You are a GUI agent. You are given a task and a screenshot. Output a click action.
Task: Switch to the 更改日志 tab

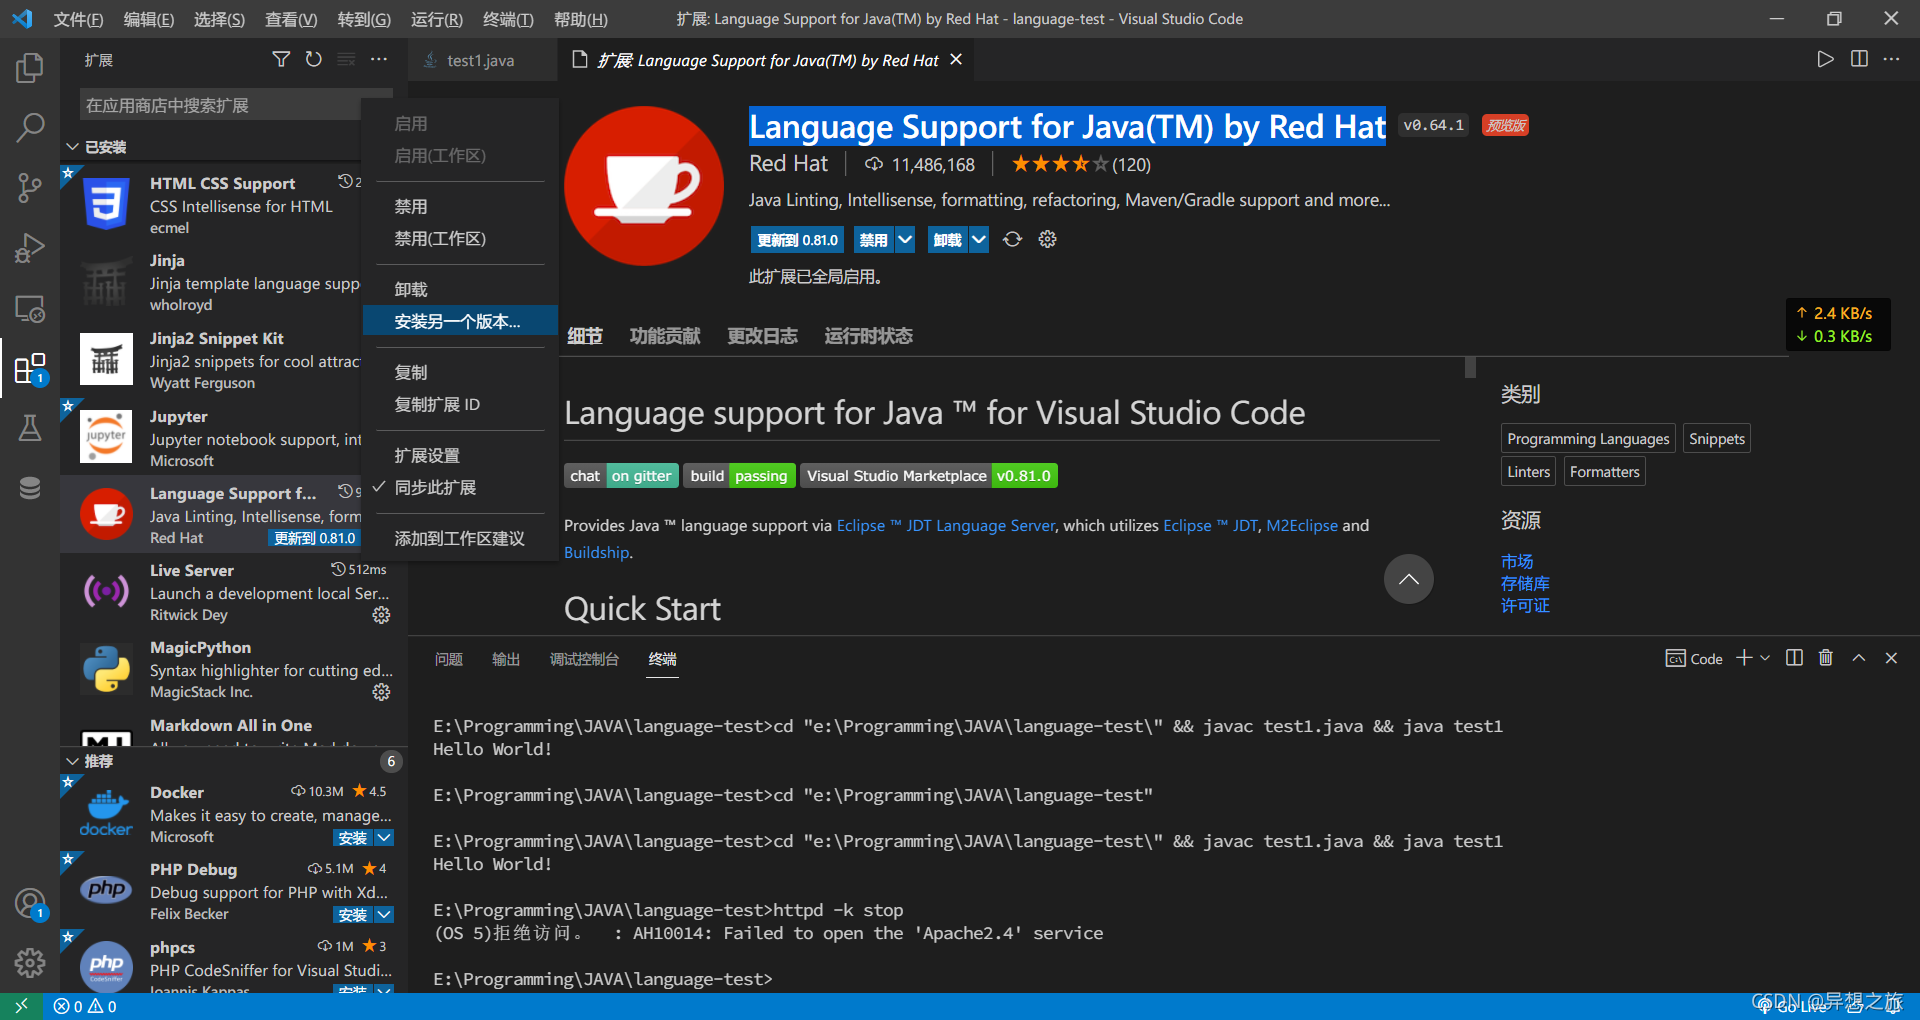pos(761,336)
